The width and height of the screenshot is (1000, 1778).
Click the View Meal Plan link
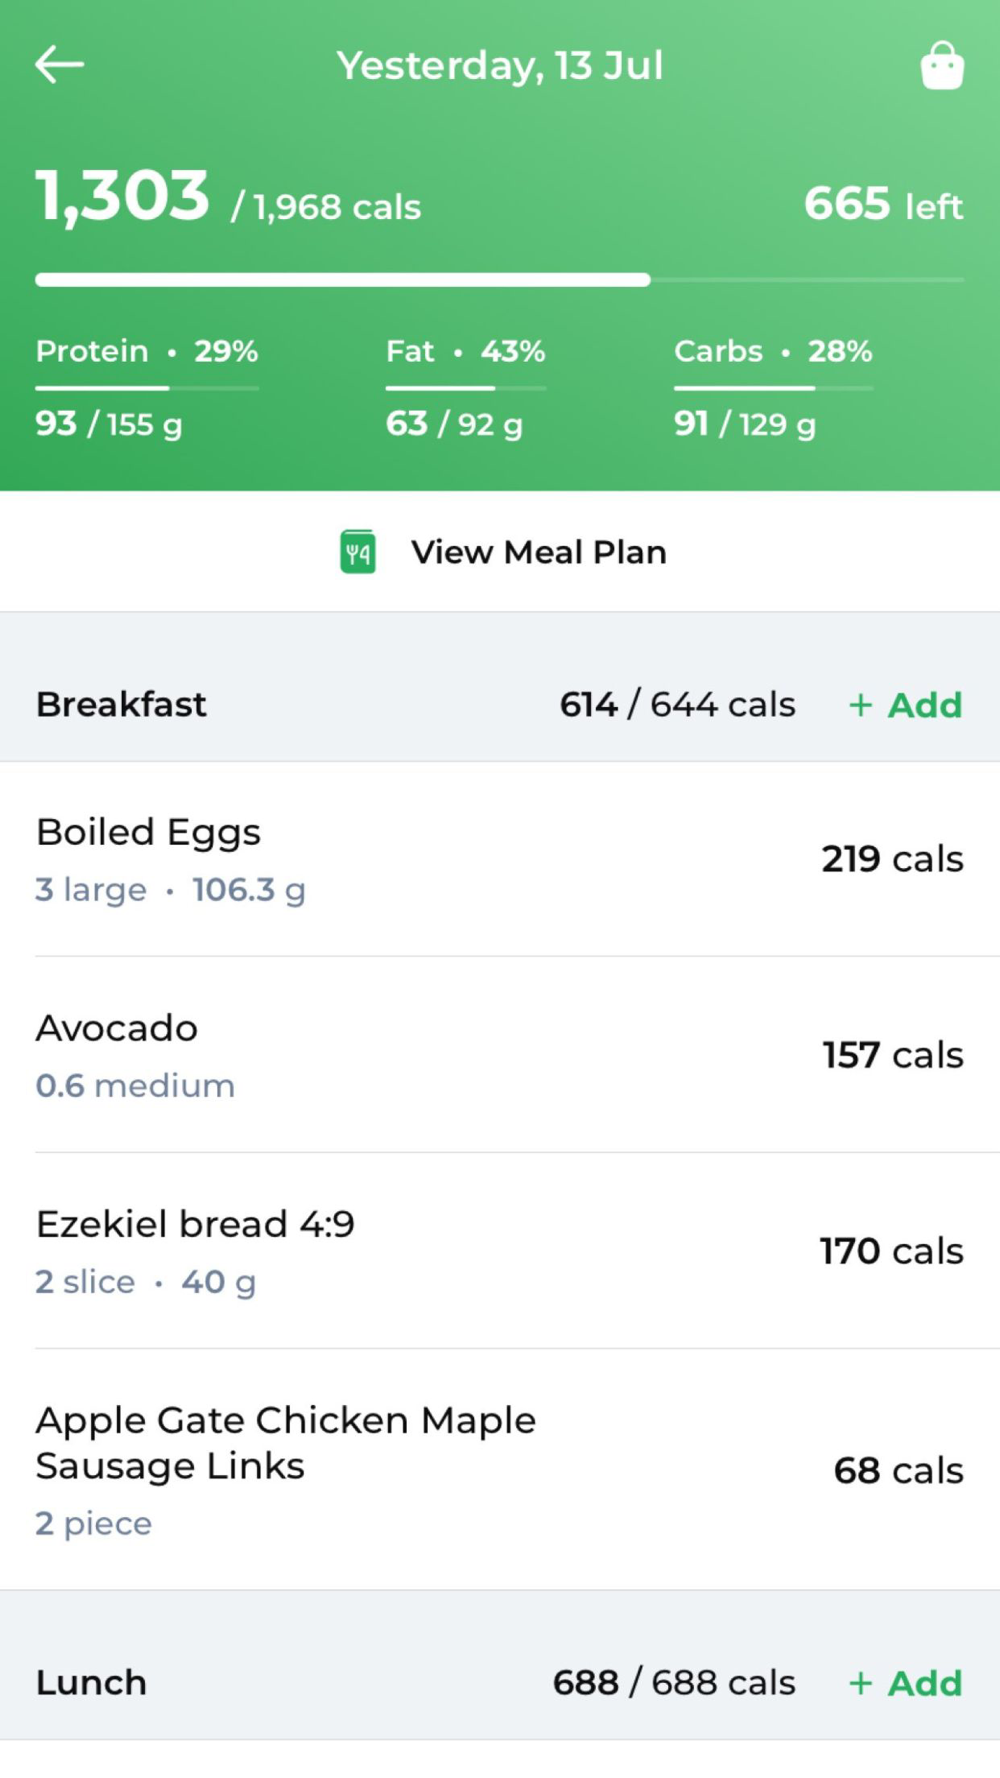(x=538, y=552)
